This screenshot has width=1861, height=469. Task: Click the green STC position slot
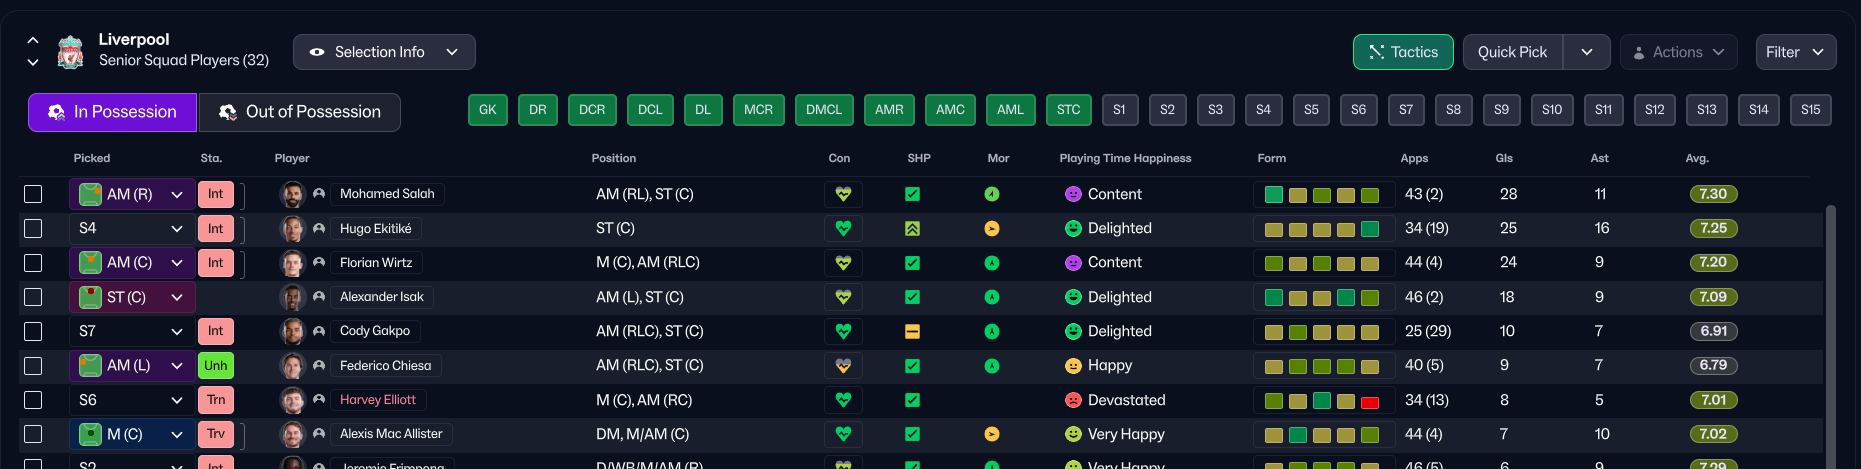1068,110
